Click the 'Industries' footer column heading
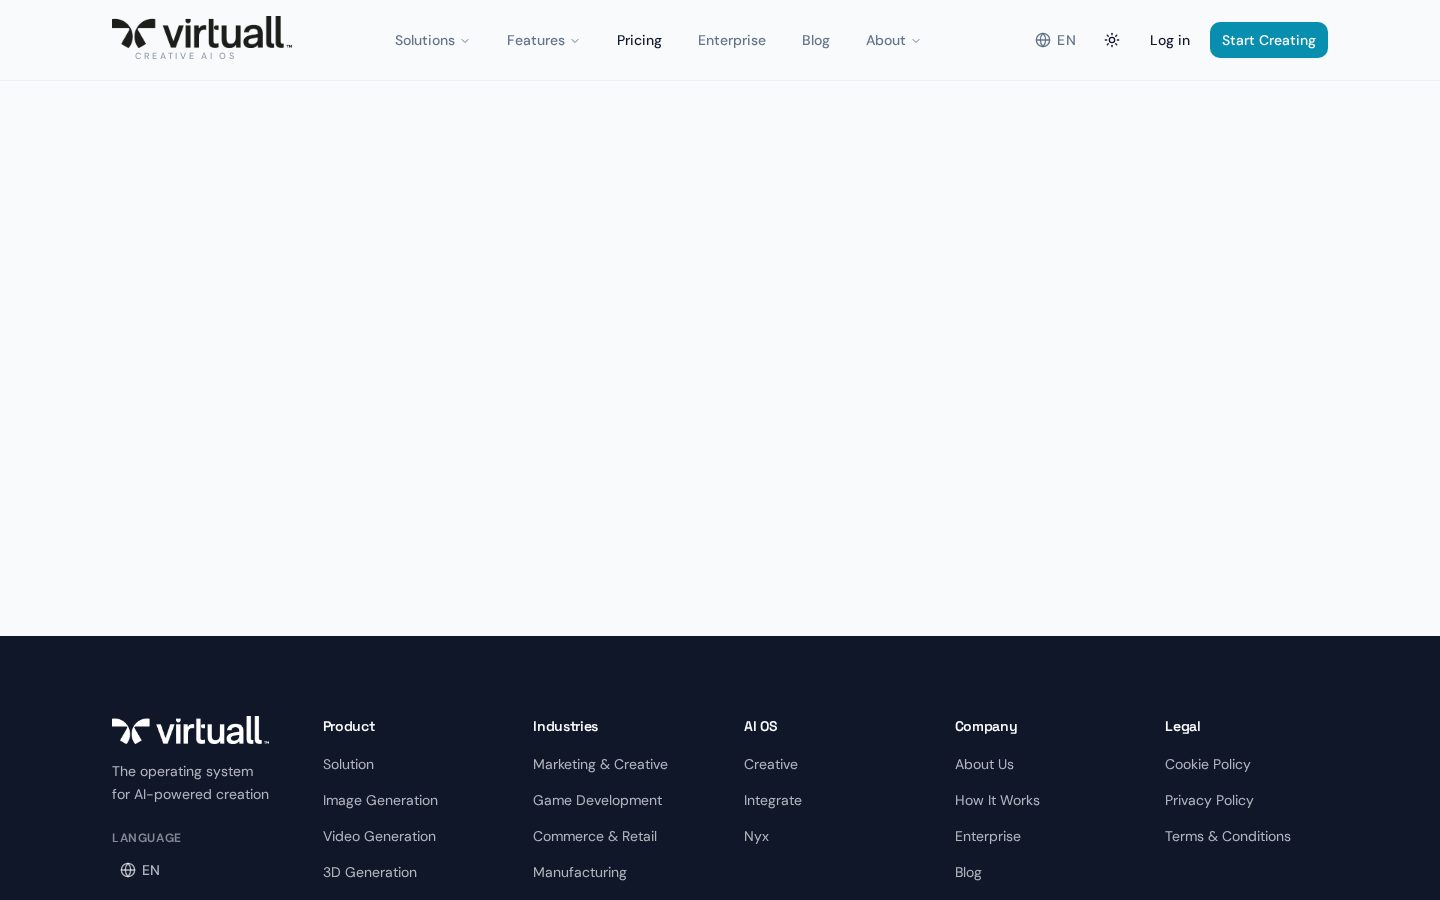This screenshot has height=900, width=1440. pos(565,726)
